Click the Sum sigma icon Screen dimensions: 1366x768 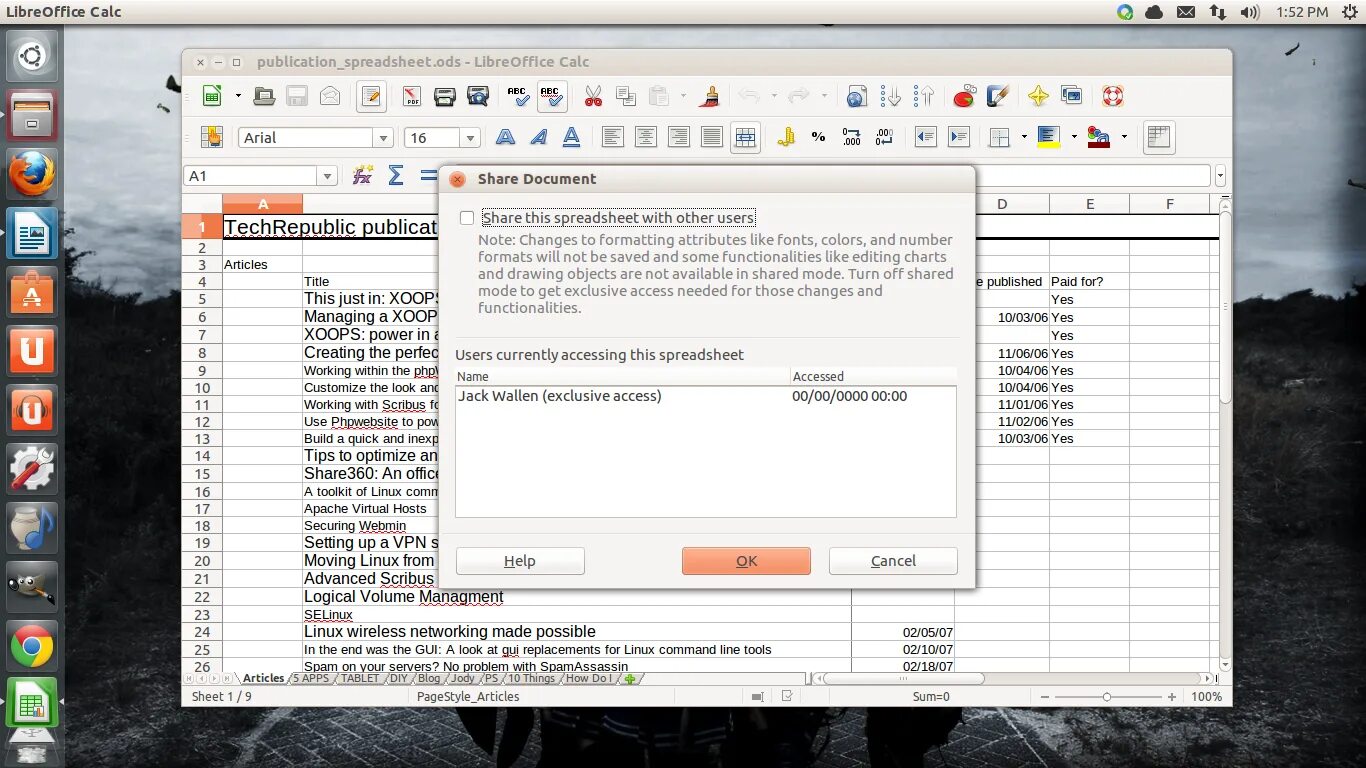tap(396, 176)
